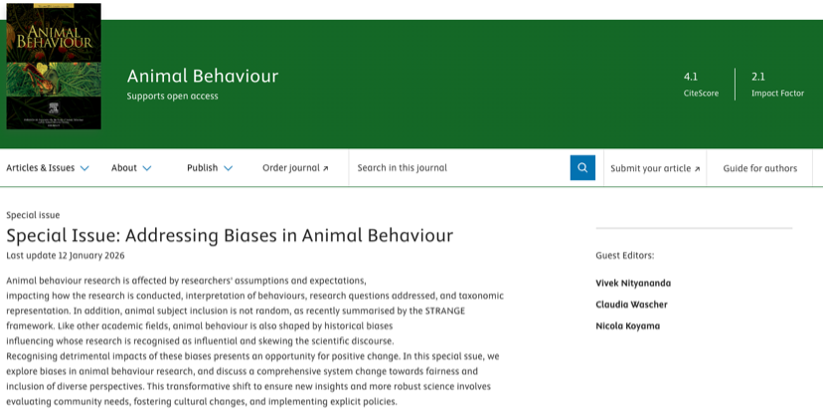Click the Supports open access text
This screenshot has height=418, width=825.
[x=172, y=96]
